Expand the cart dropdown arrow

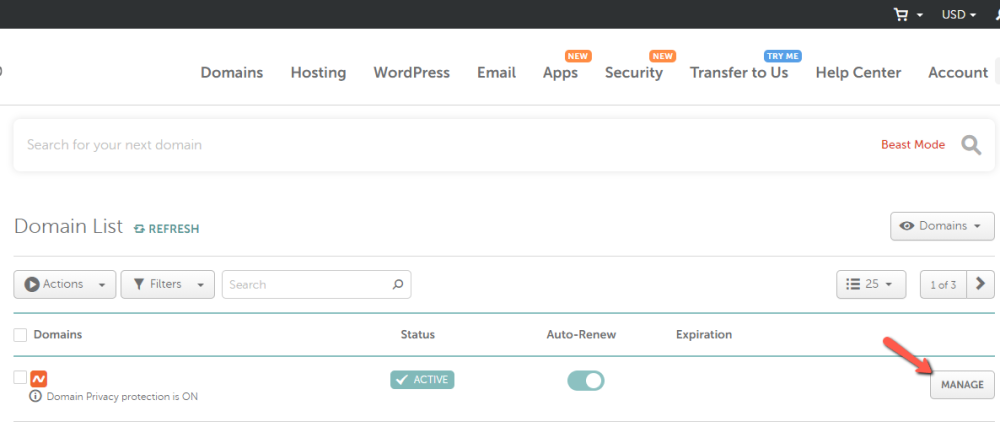[x=920, y=15]
